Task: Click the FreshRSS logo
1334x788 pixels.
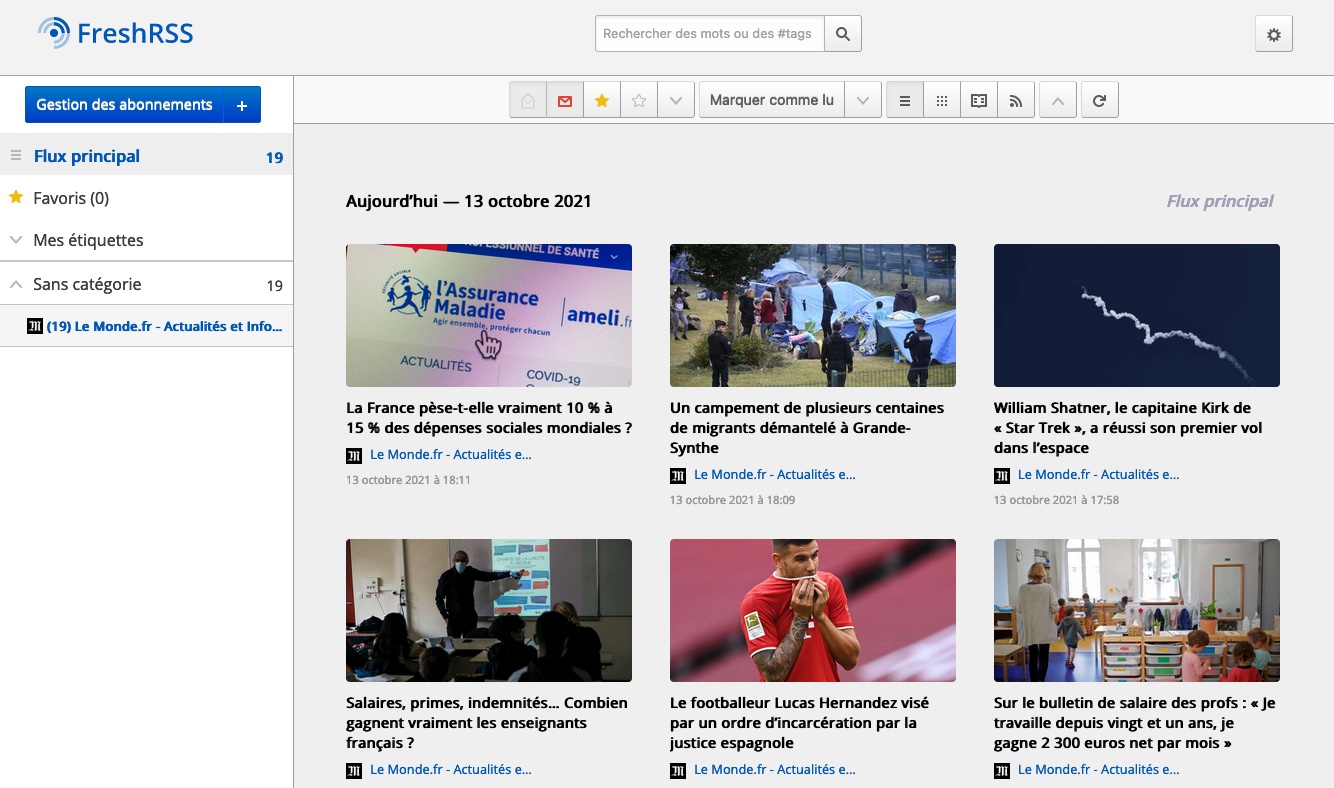Action: (x=116, y=33)
